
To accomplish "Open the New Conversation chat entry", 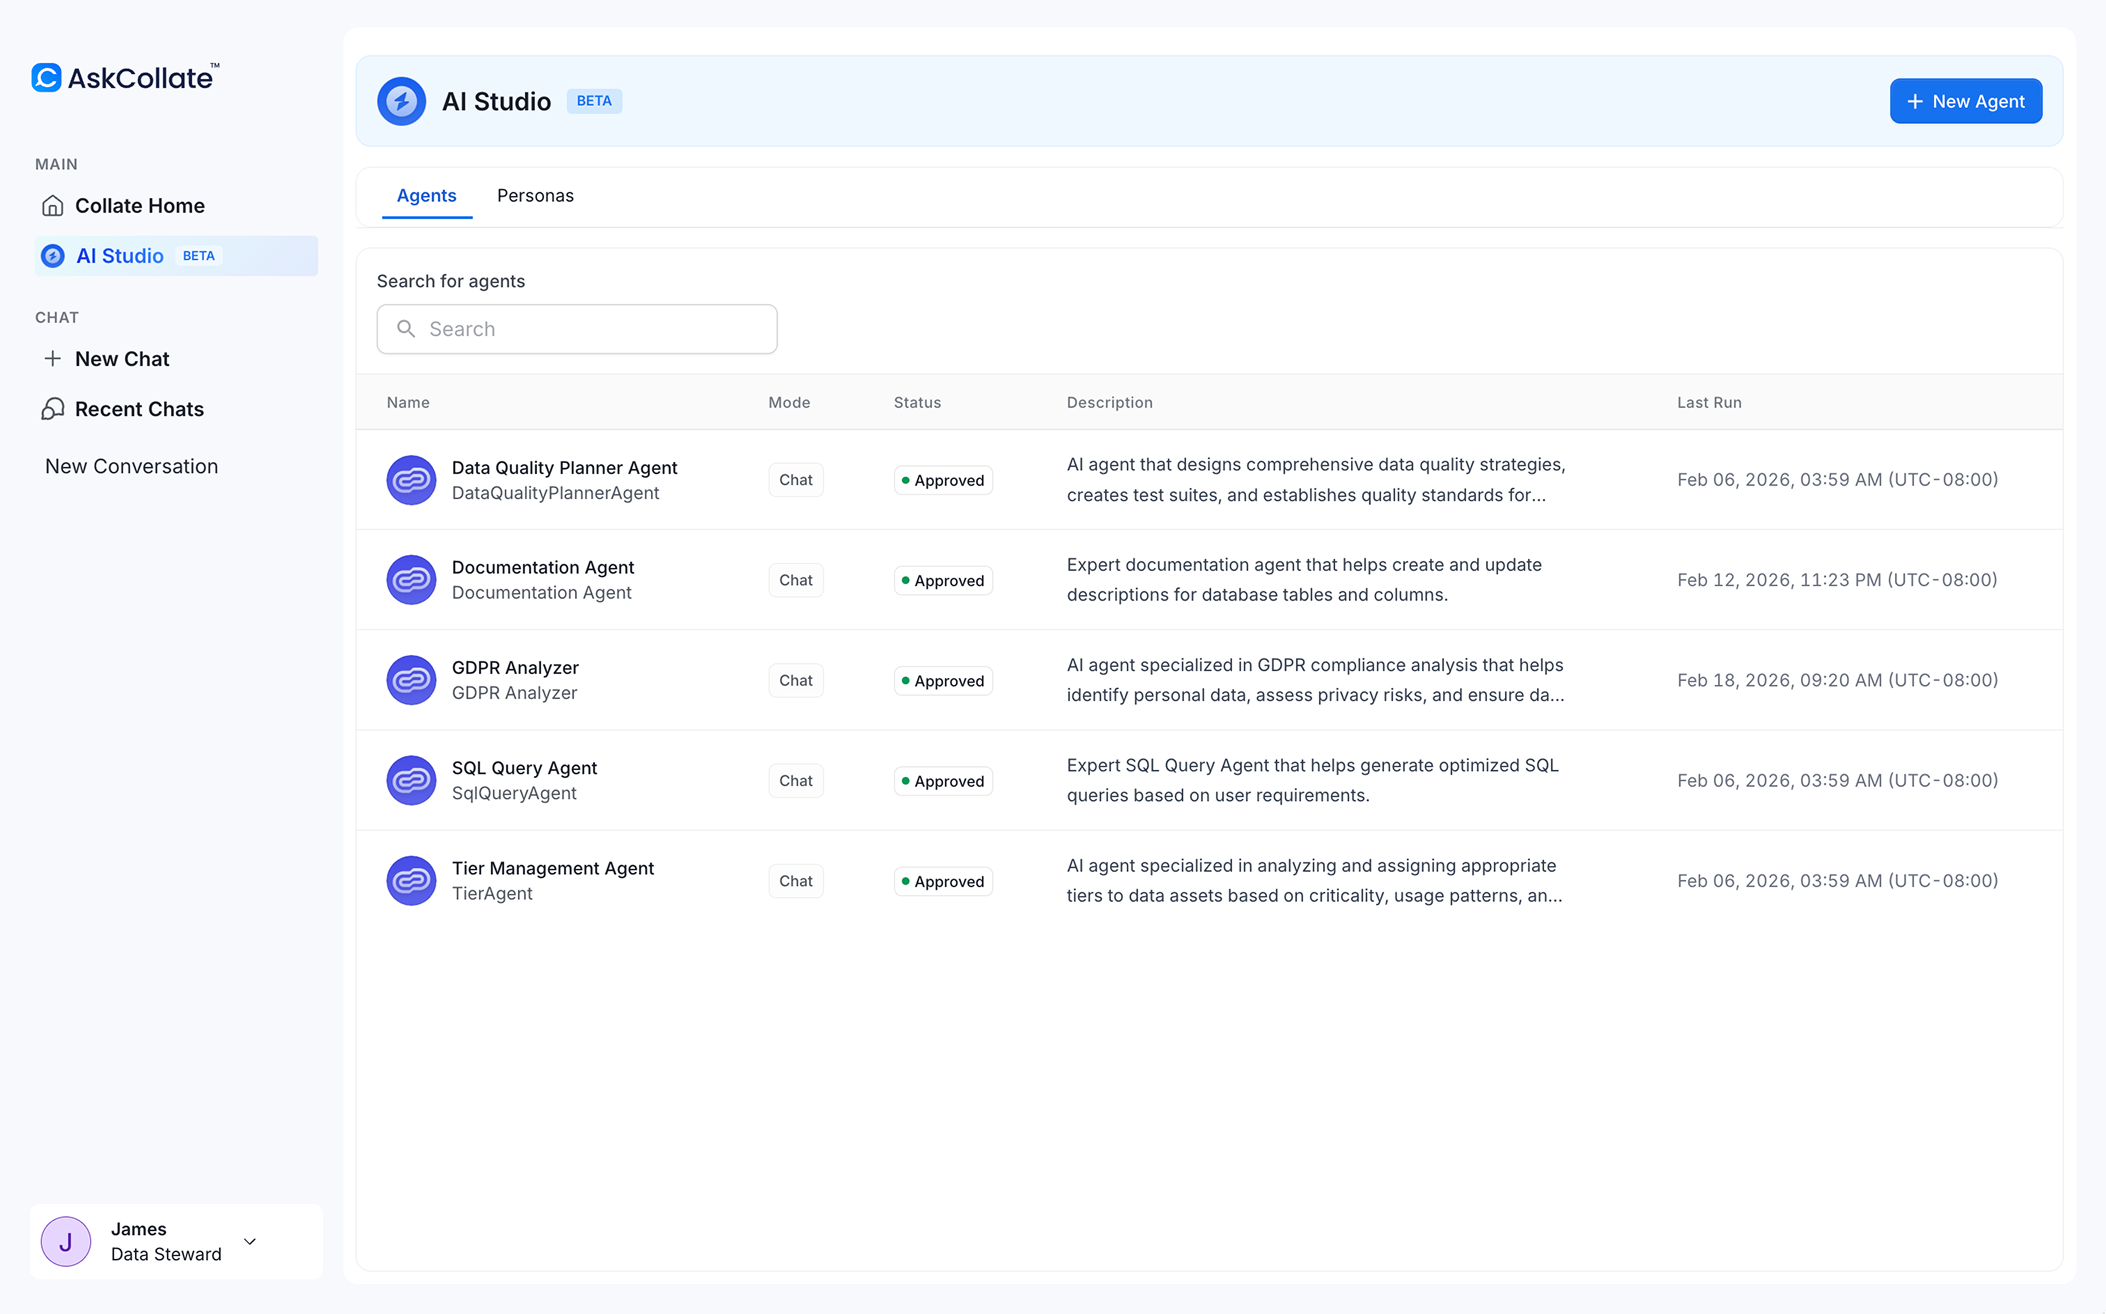I will coord(131,466).
